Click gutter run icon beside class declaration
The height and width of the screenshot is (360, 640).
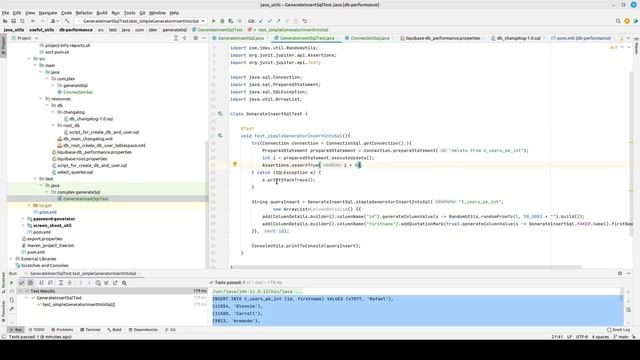coord(220,114)
